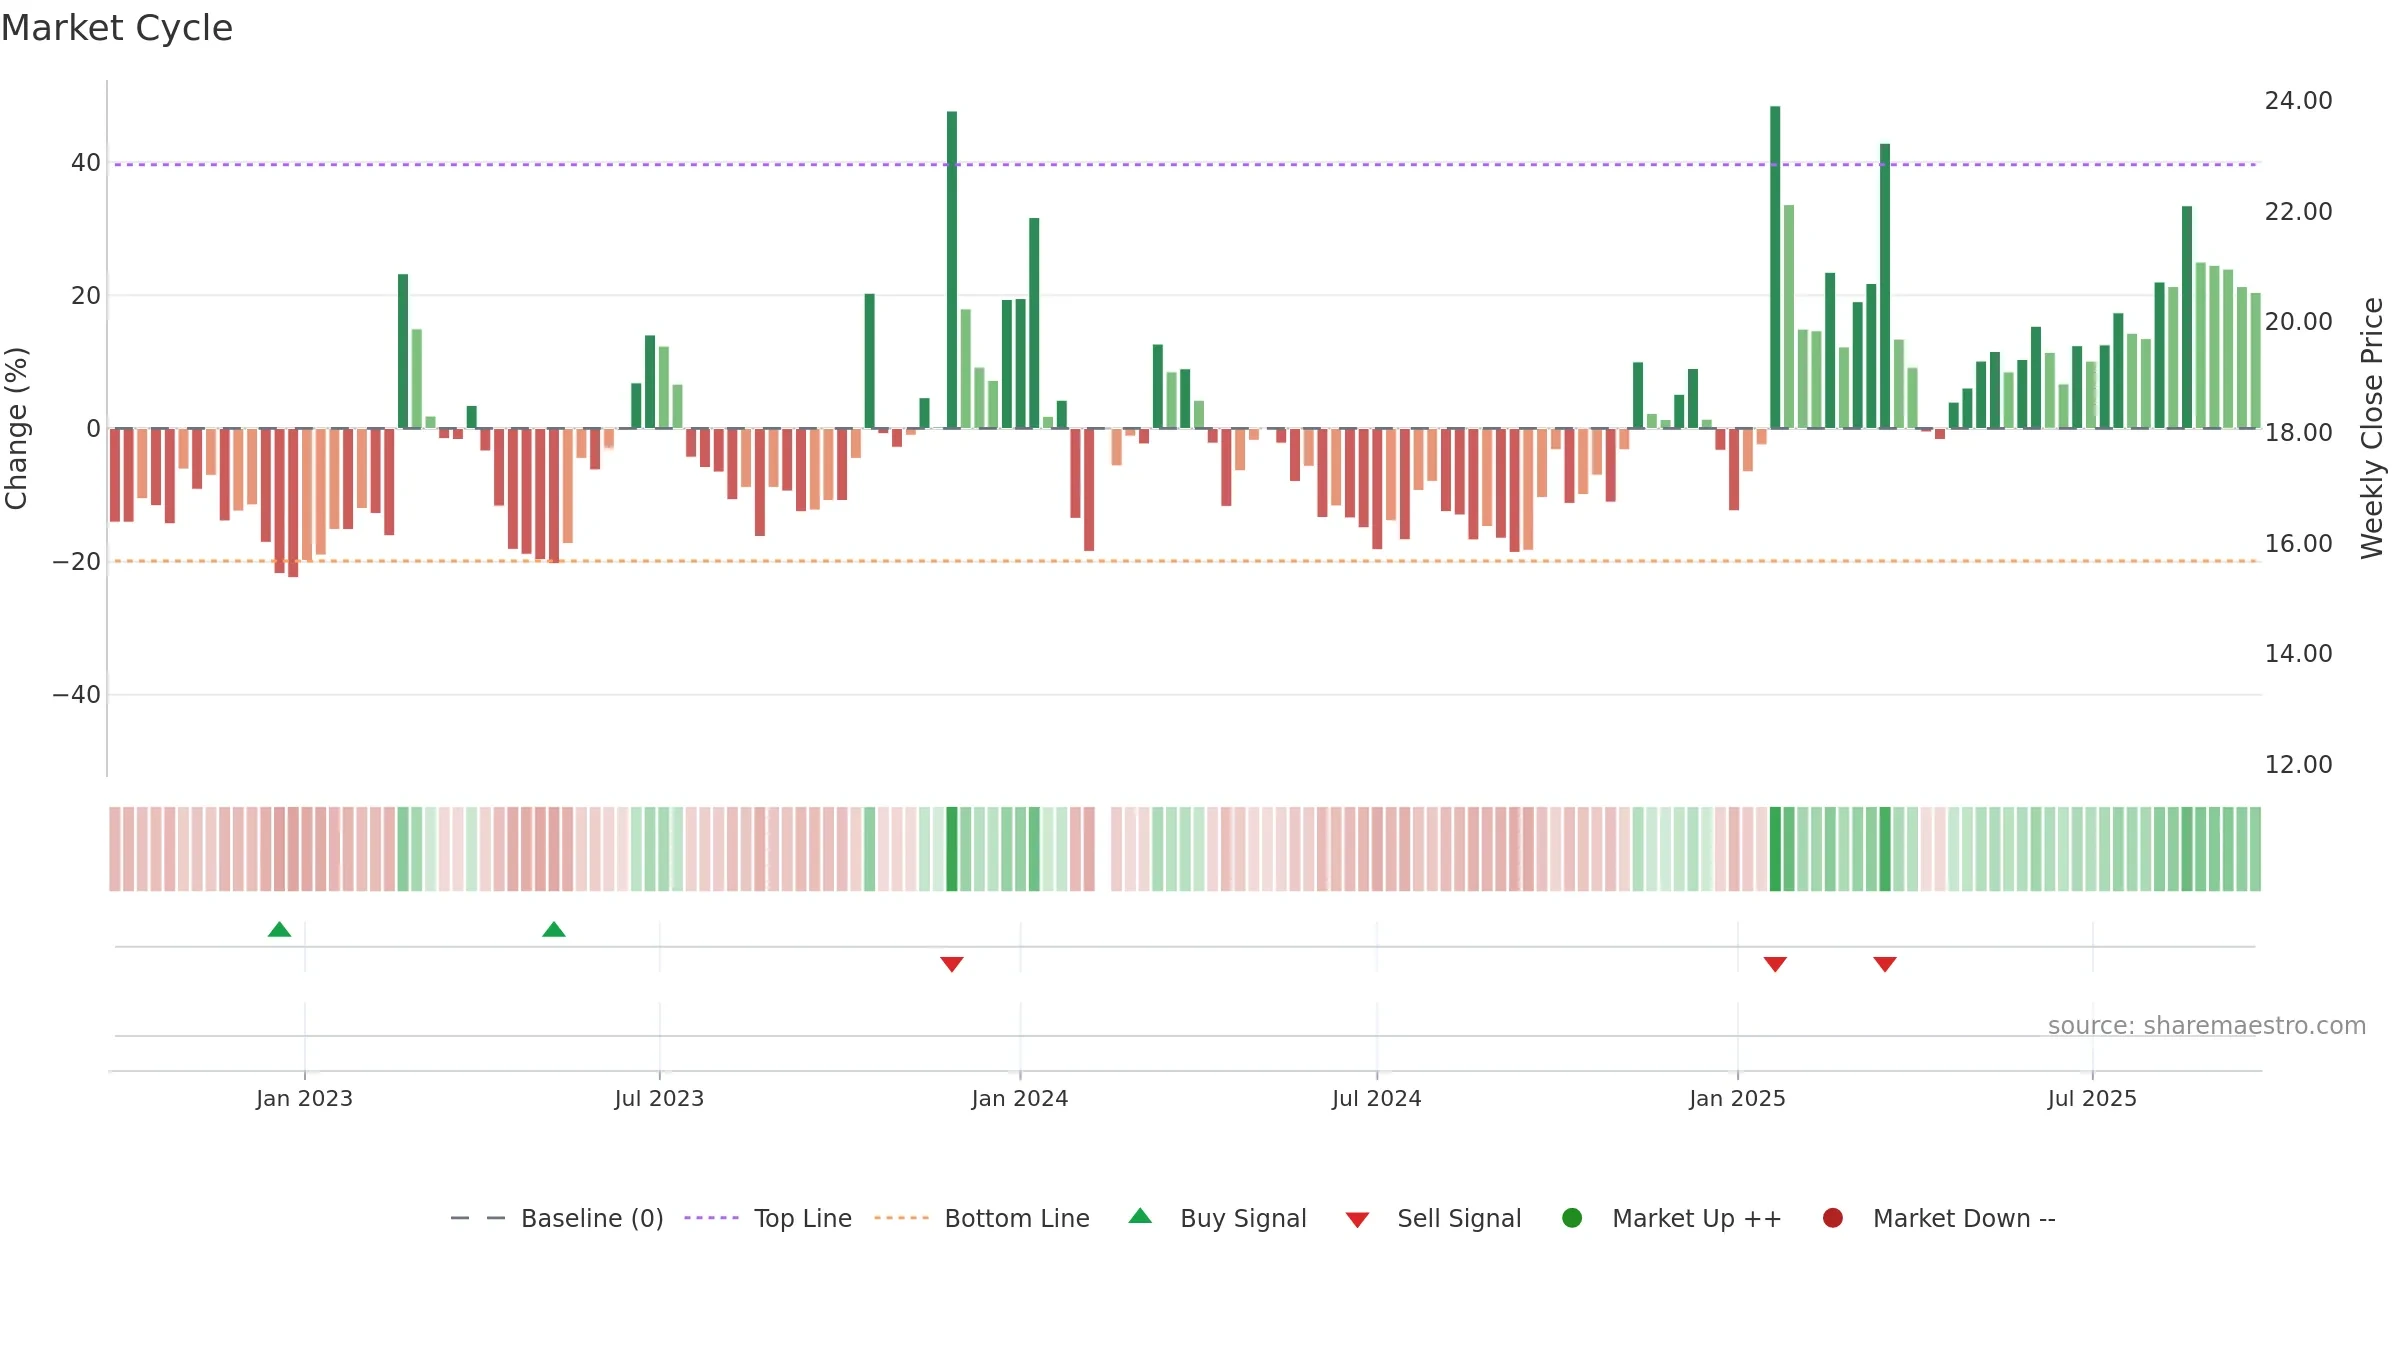
Task: Click the source: sharemaestro.com text
Action: pyautogui.click(x=2207, y=1025)
